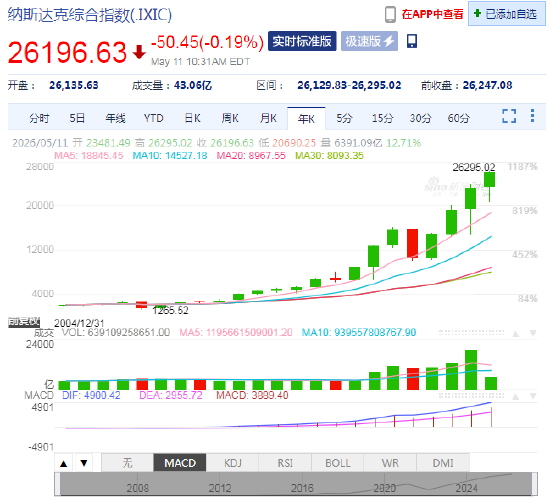Select the MACD indicator tab
The height and width of the screenshot is (503, 550).
click(x=180, y=463)
